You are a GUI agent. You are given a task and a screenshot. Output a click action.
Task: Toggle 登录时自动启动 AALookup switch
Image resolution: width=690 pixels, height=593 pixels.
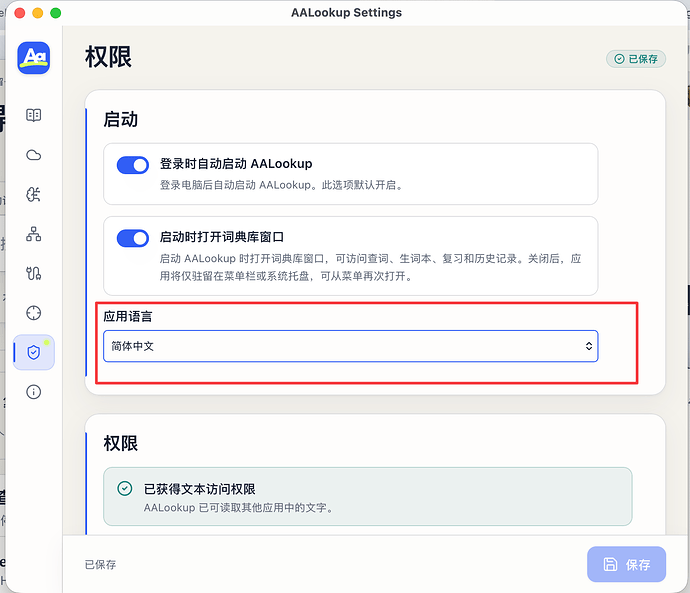point(132,165)
